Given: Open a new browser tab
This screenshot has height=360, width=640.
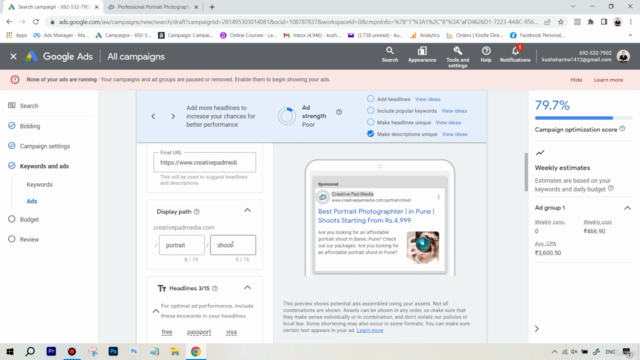Looking at the screenshot, I should click(212, 7).
